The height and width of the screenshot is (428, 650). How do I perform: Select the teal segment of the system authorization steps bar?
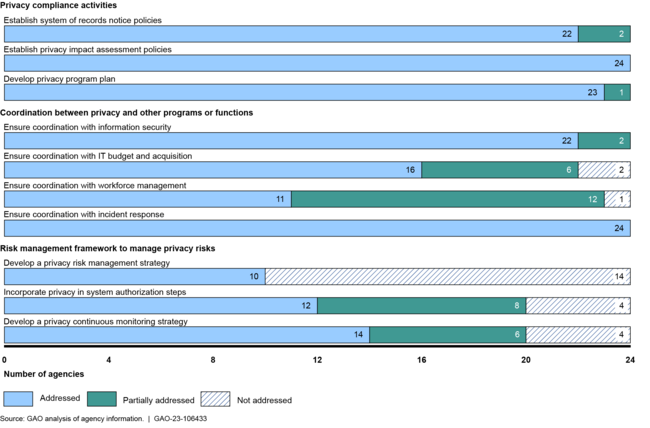pyautogui.click(x=421, y=305)
